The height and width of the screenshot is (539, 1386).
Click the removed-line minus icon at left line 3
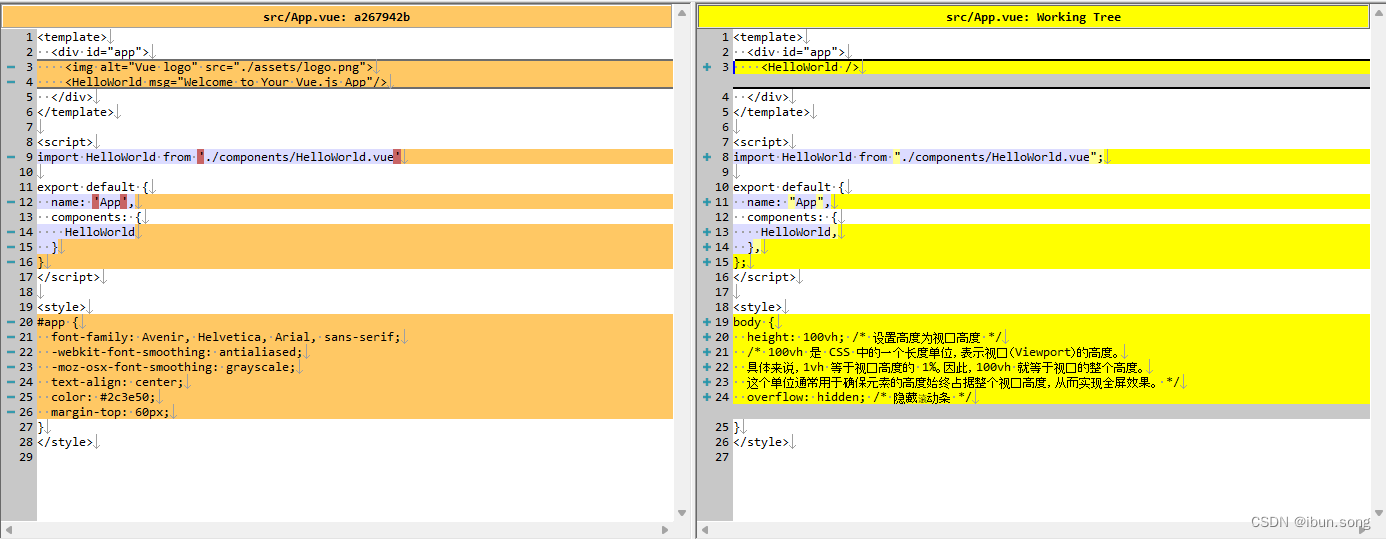[9, 67]
